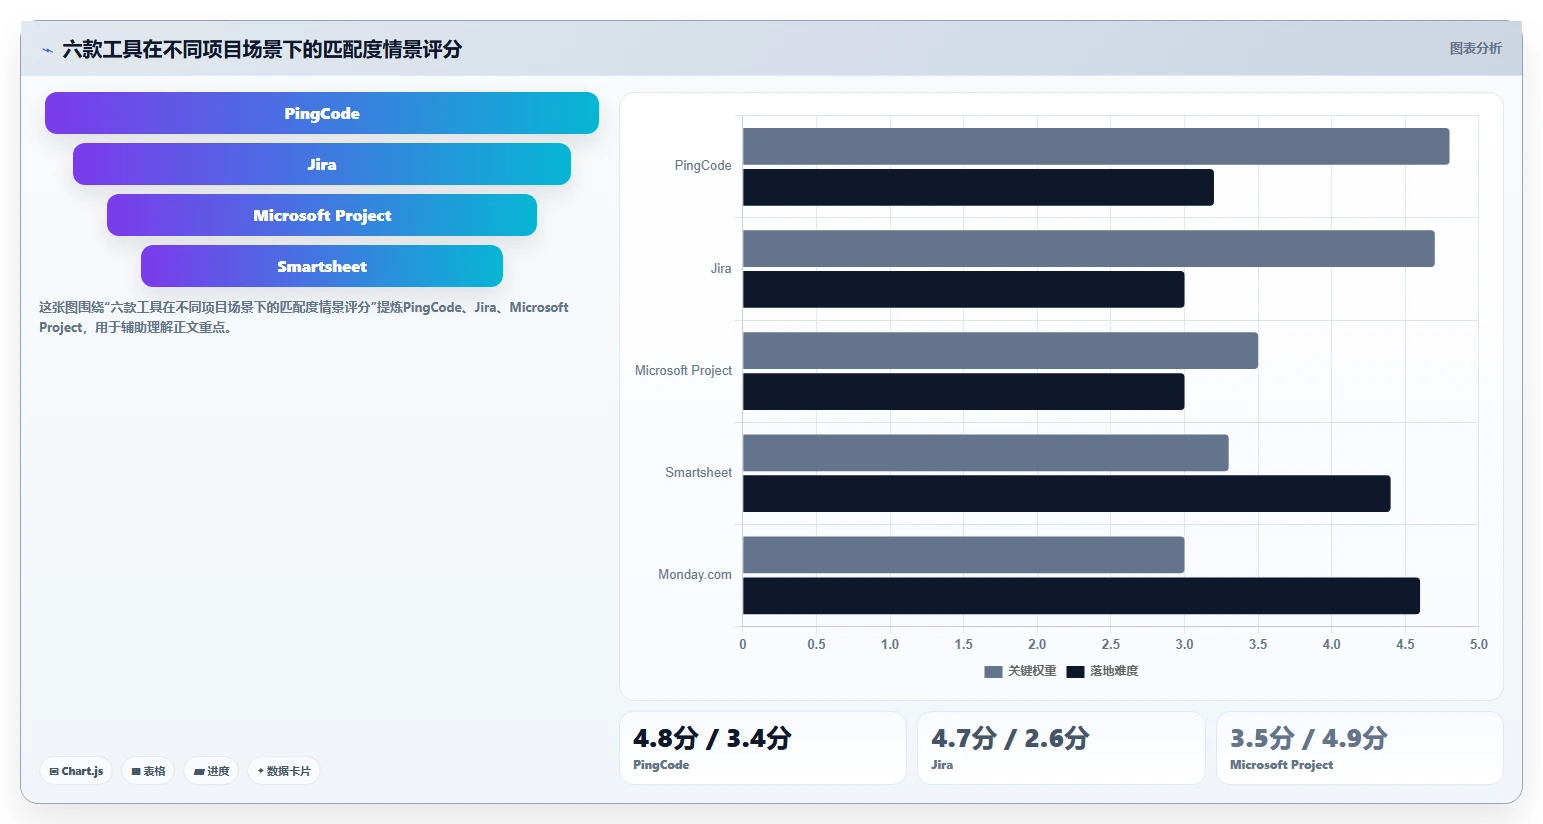Click the Chart.js tag chip
The height and width of the screenshot is (824, 1543).
click(76, 771)
